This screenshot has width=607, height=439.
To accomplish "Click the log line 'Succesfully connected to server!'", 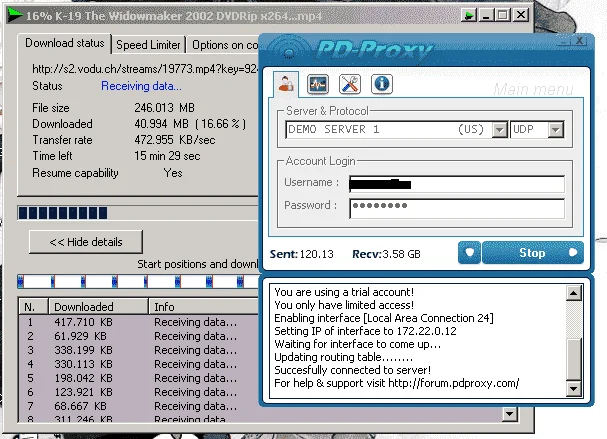I will (x=352, y=370).
